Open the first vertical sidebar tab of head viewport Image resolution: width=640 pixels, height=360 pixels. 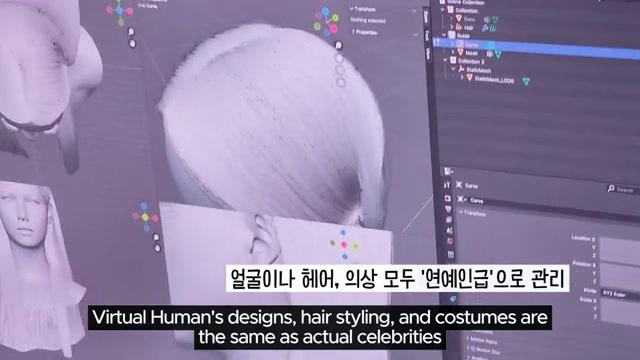(426, 17)
